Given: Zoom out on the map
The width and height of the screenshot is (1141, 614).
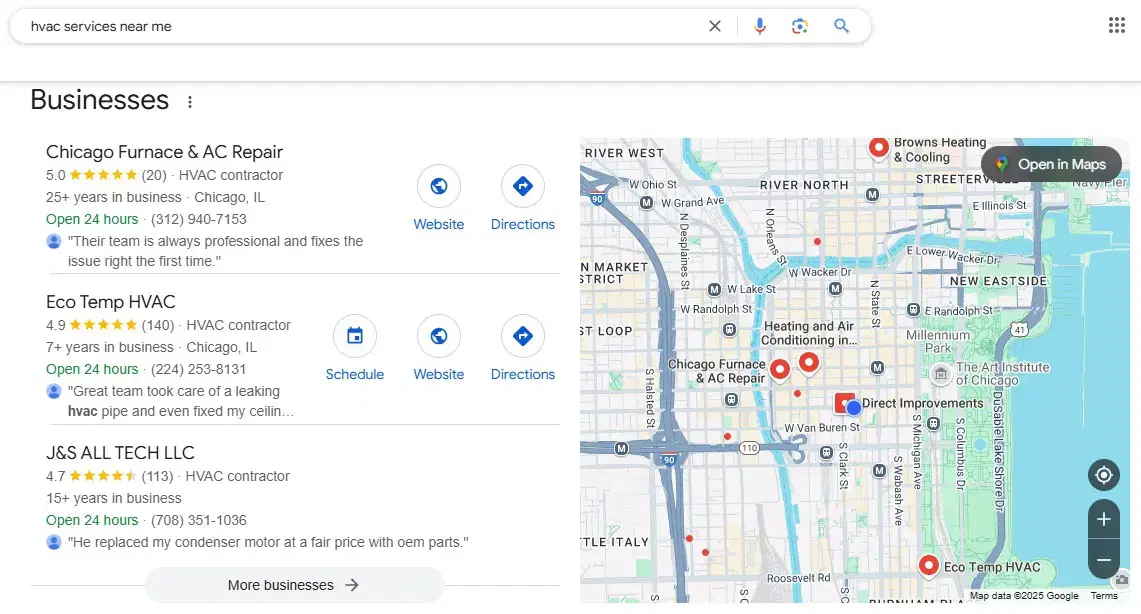Looking at the screenshot, I should tap(1104, 559).
